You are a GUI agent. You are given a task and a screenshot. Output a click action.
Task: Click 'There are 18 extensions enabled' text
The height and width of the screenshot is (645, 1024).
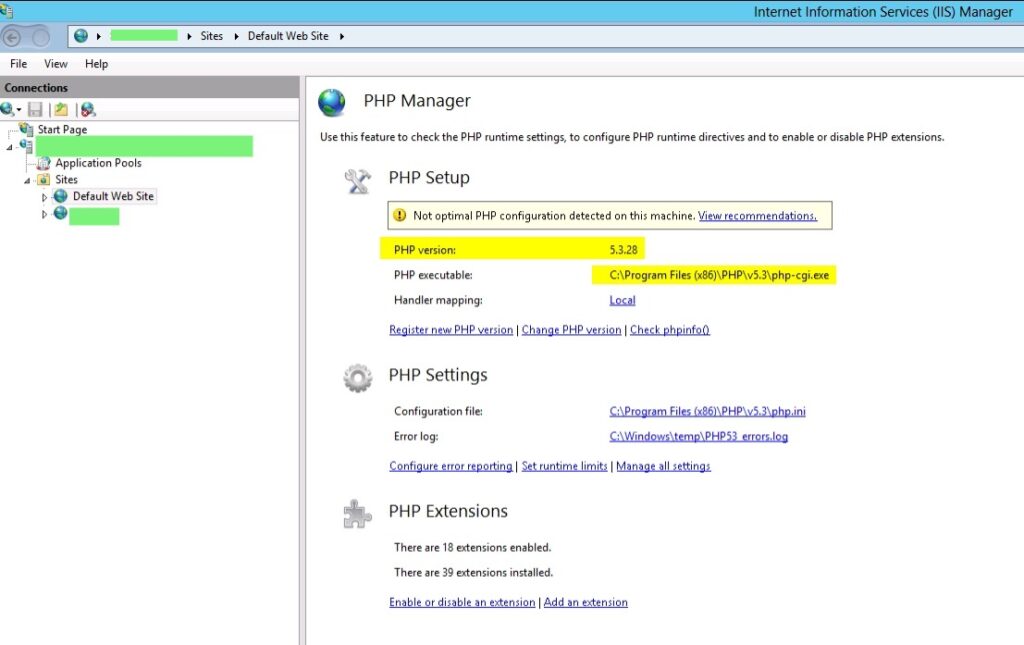(472, 547)
